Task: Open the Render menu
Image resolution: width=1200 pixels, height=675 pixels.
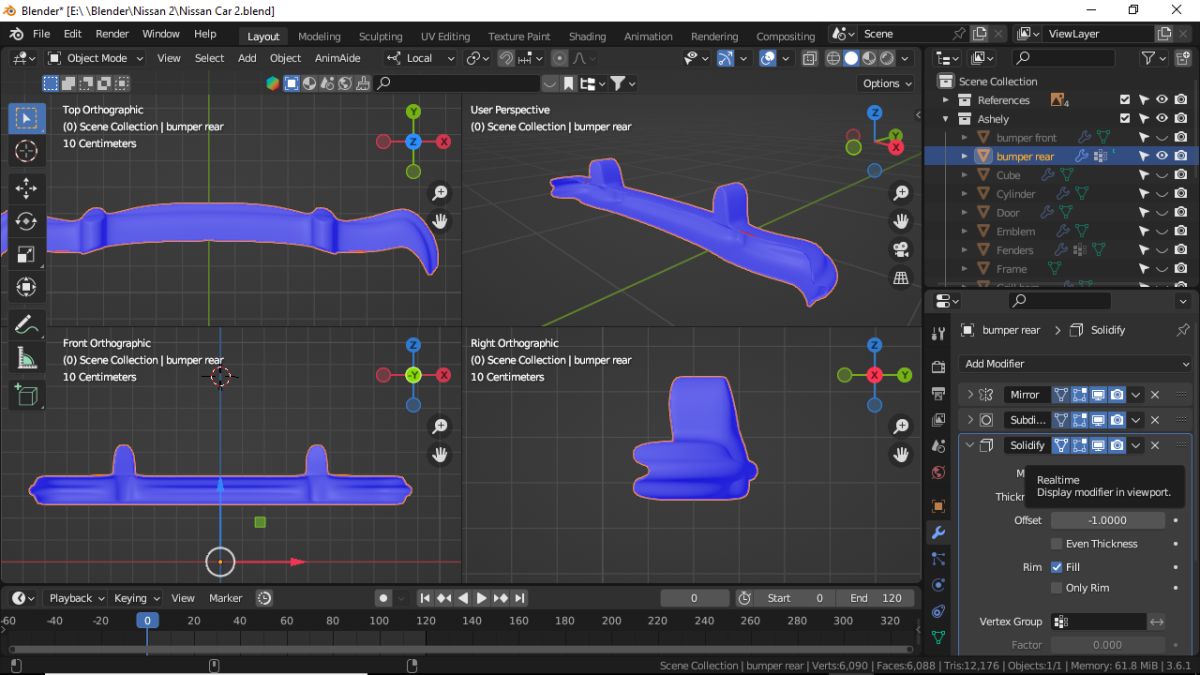Action: point(112,34)
